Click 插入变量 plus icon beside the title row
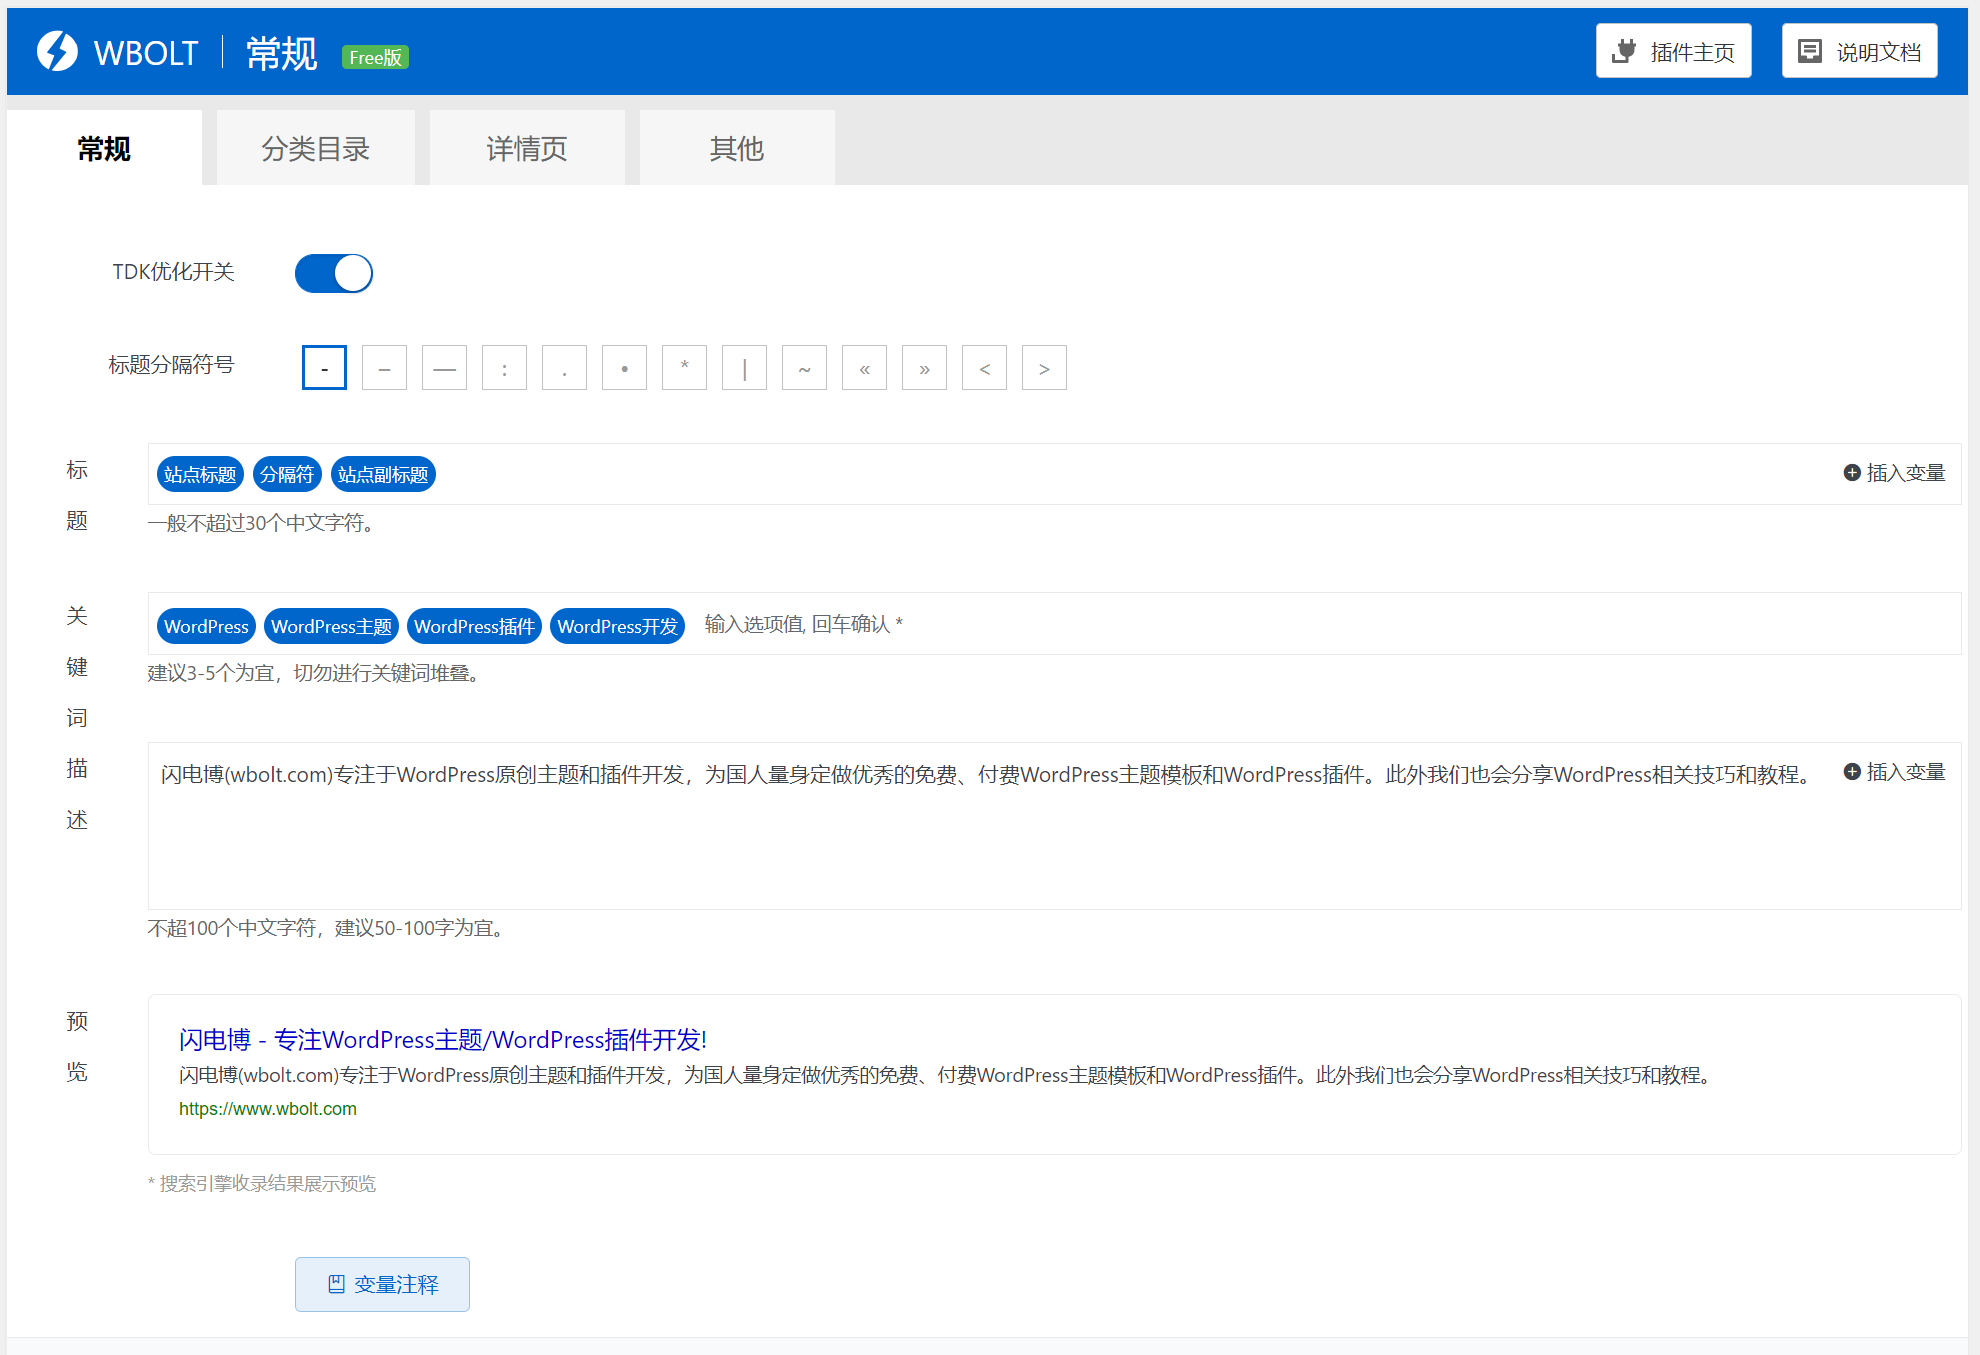This screenshot has width=1980, height=1355. click(x=1851, y=473)
